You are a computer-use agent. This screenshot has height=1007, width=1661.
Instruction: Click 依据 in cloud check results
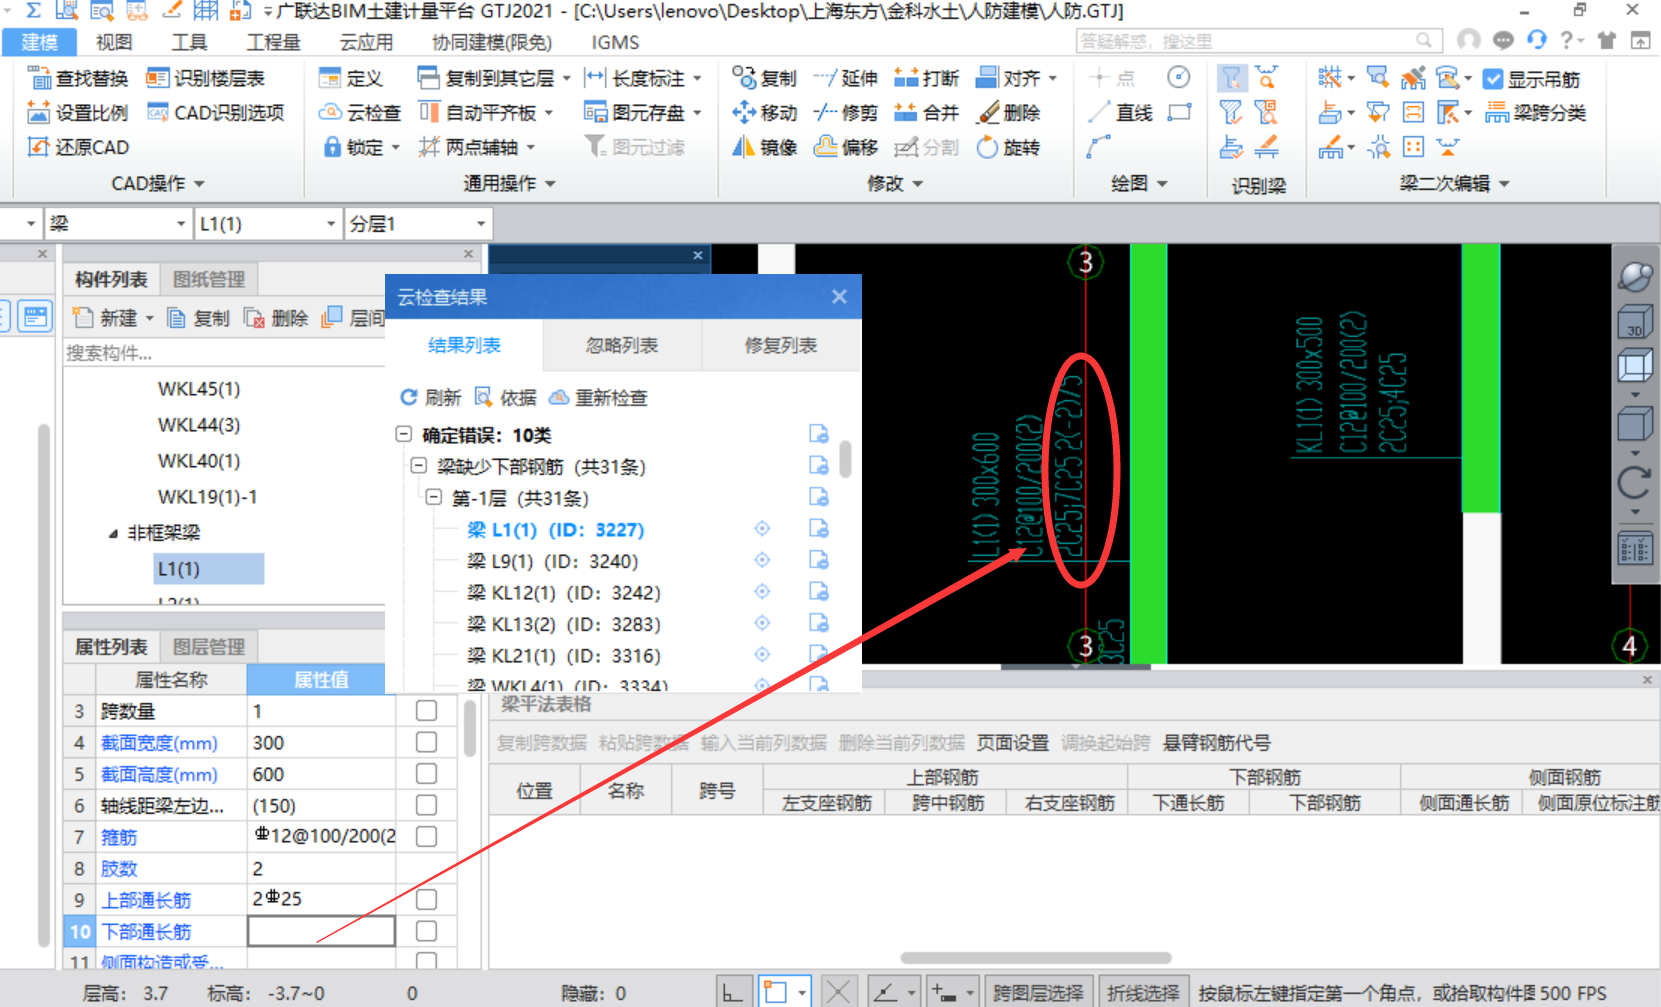tap(506, 398)
